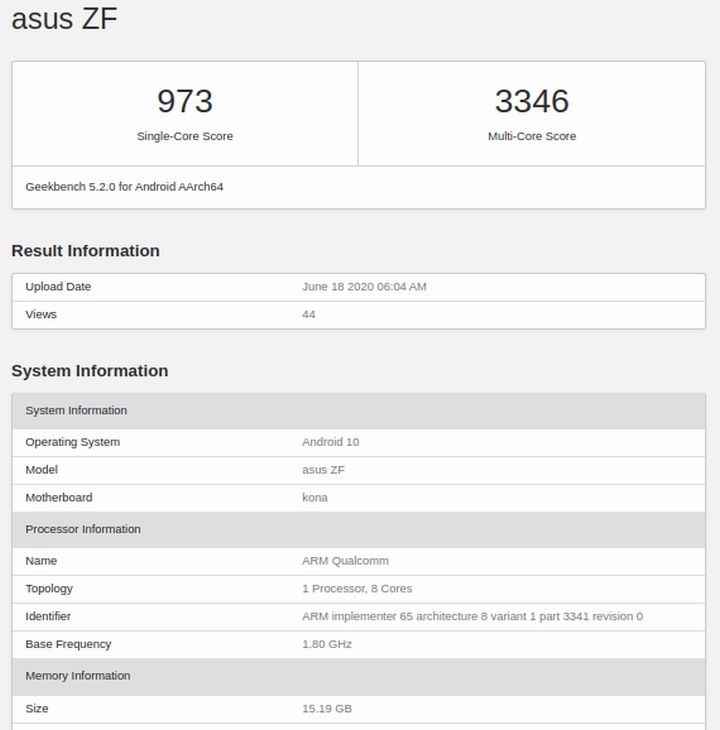Click the 'Result Information' heading
720x730 pixels.
coord(86,250)
